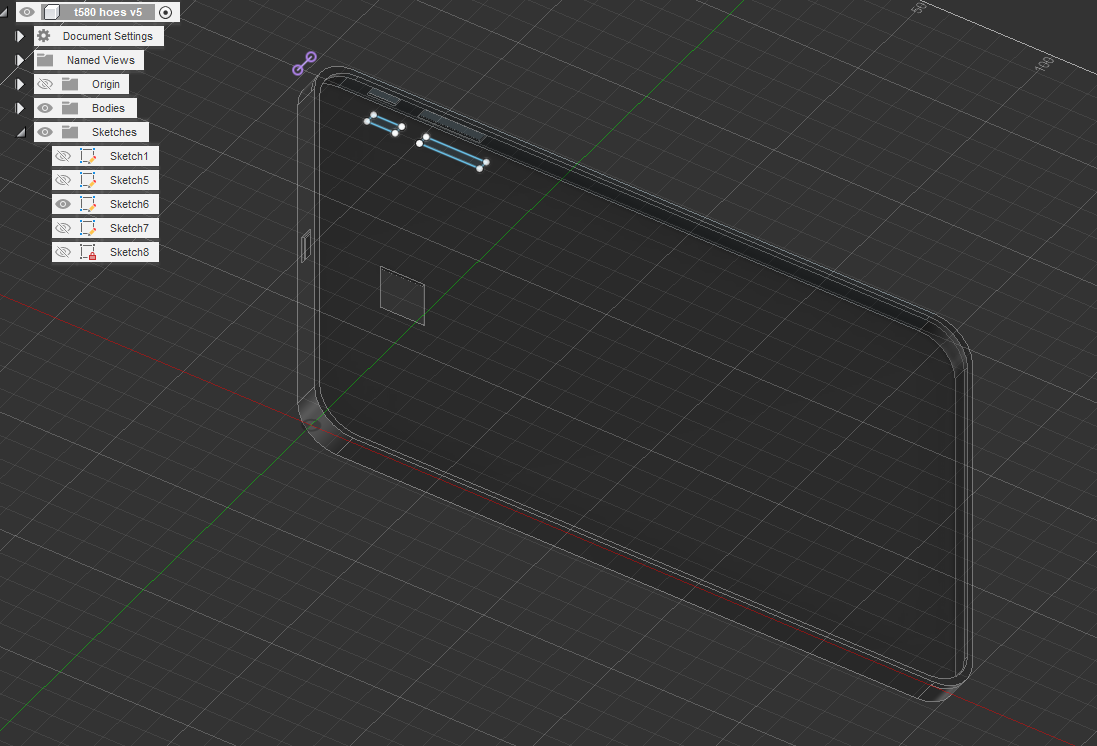Image resolution: width=1097 pixels, height=746 pixels.
Task: Hide the Bodies folder via eye icon
Action: tap(45, 108)
